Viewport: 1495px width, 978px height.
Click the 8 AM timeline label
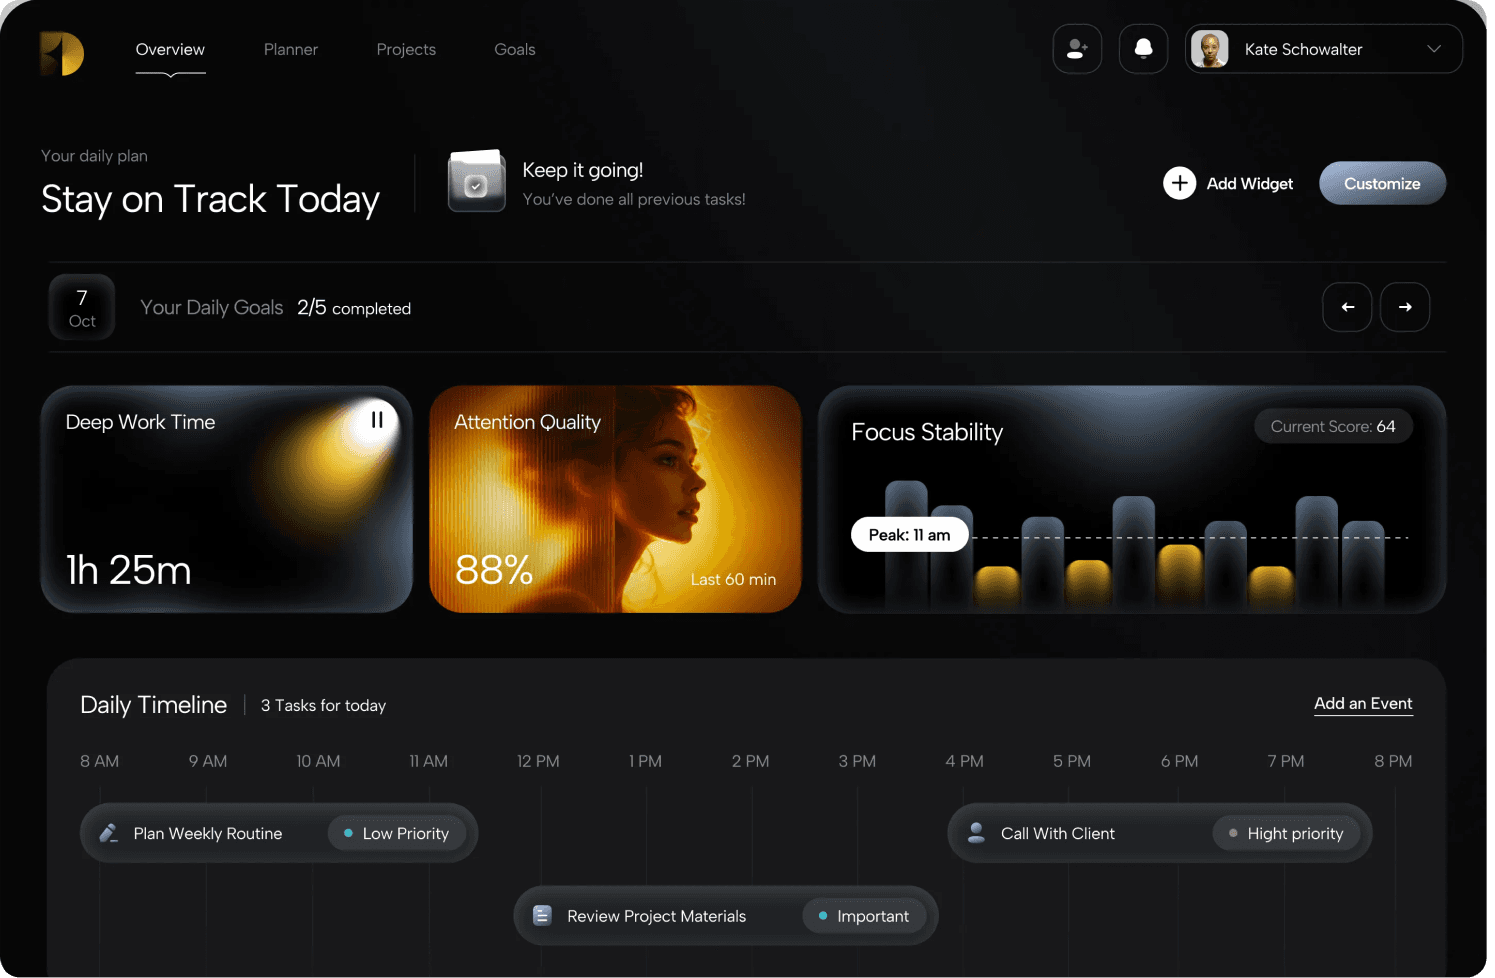100,761
